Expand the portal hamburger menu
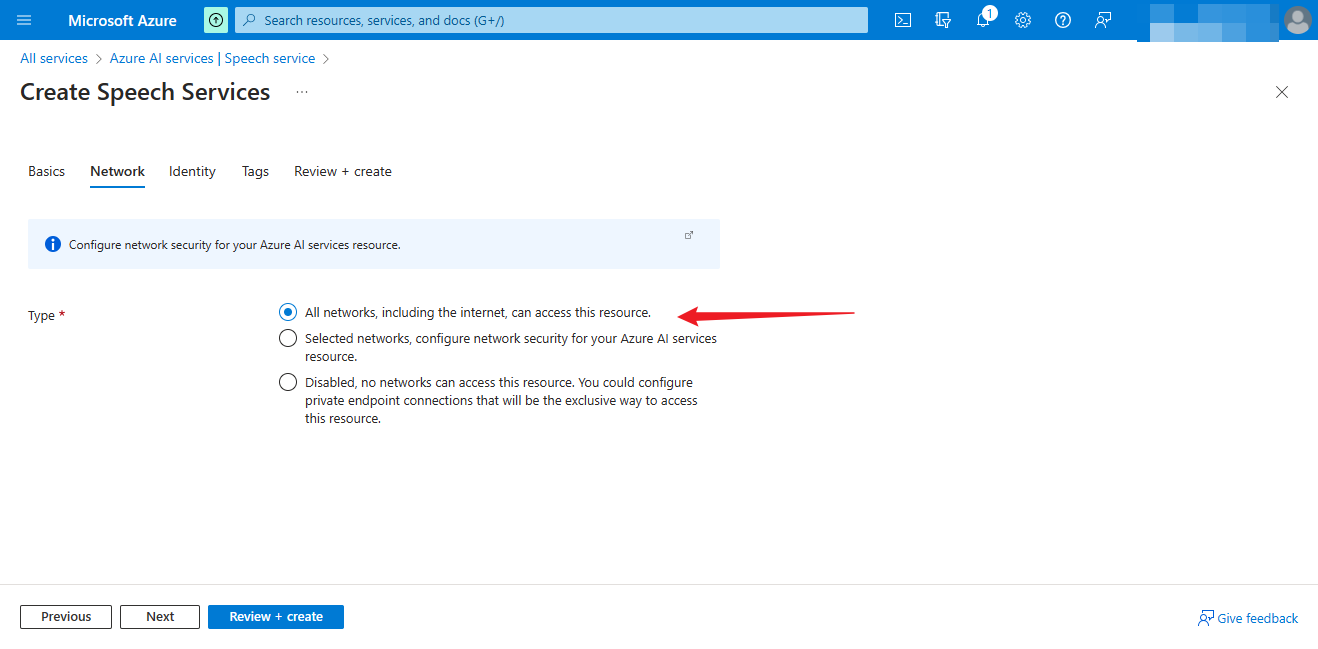This screenshot has width=1318, height=649. pos(24,20)
